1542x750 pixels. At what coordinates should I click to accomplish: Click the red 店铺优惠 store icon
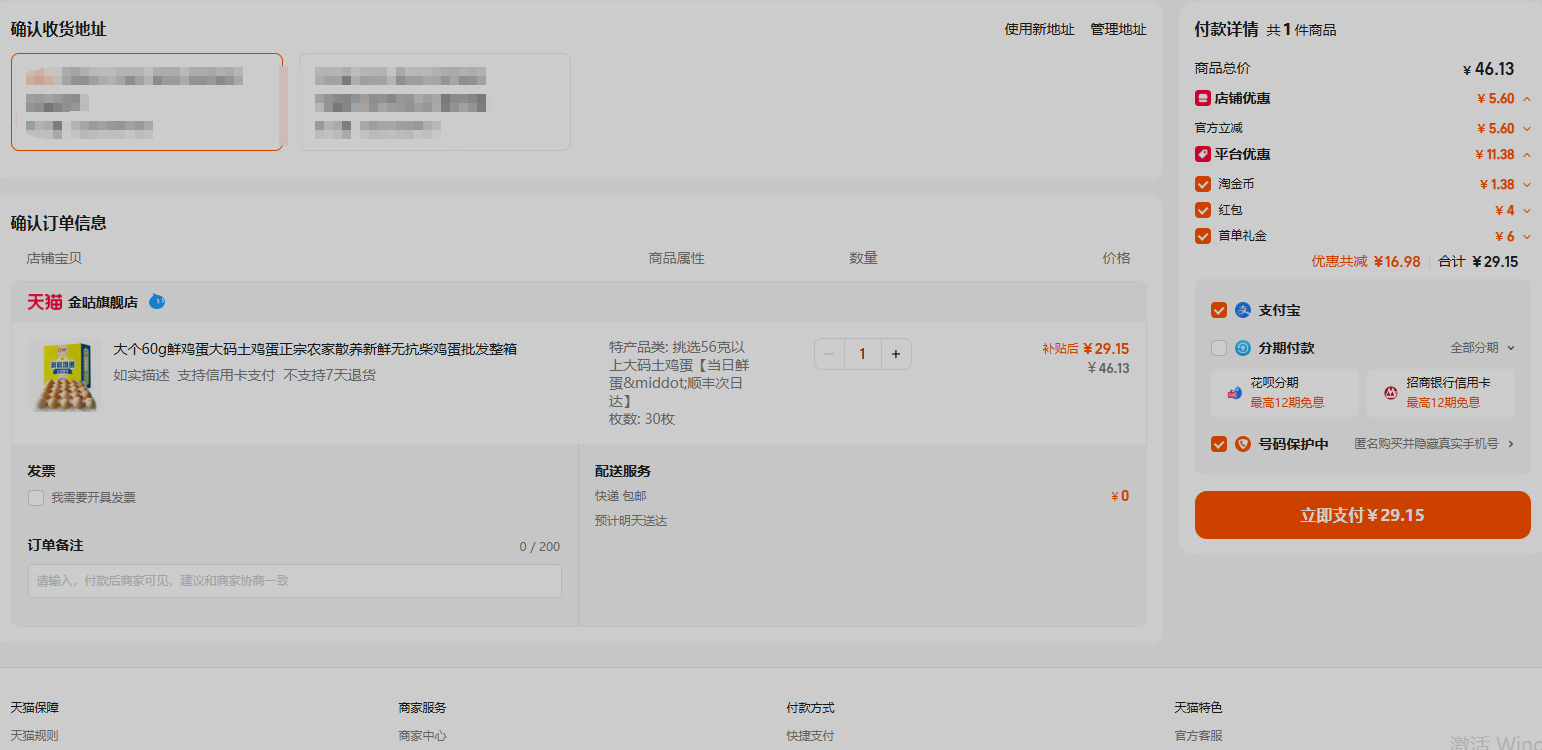tap(1203, 98)
